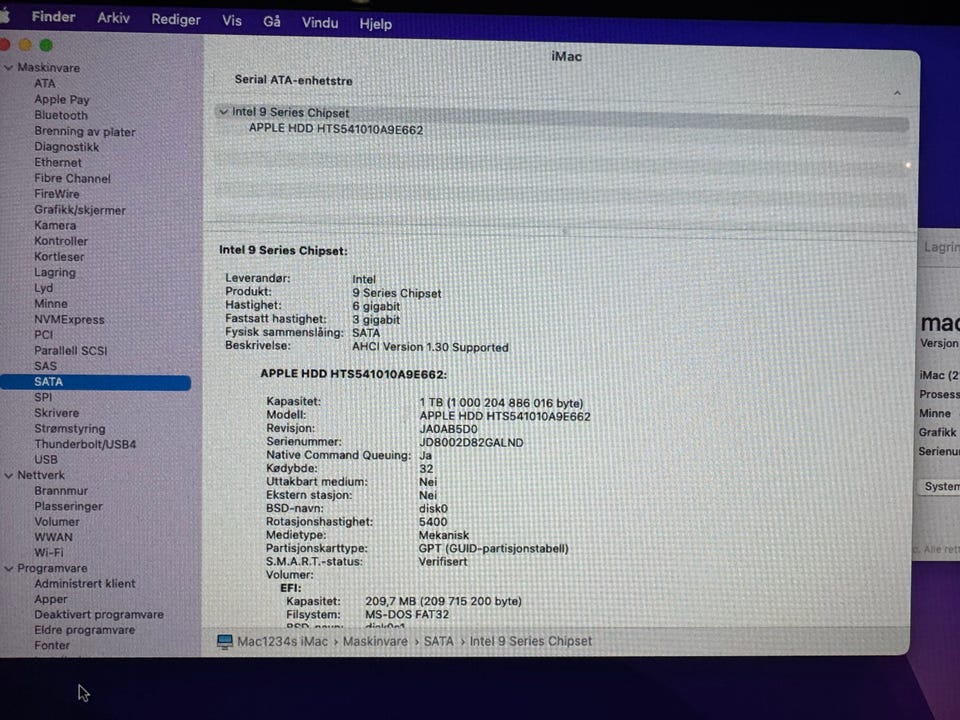The height and width of the screenshot is (720, 960).
Task: Select USB in the sidebar
Action: pos(46,460)
